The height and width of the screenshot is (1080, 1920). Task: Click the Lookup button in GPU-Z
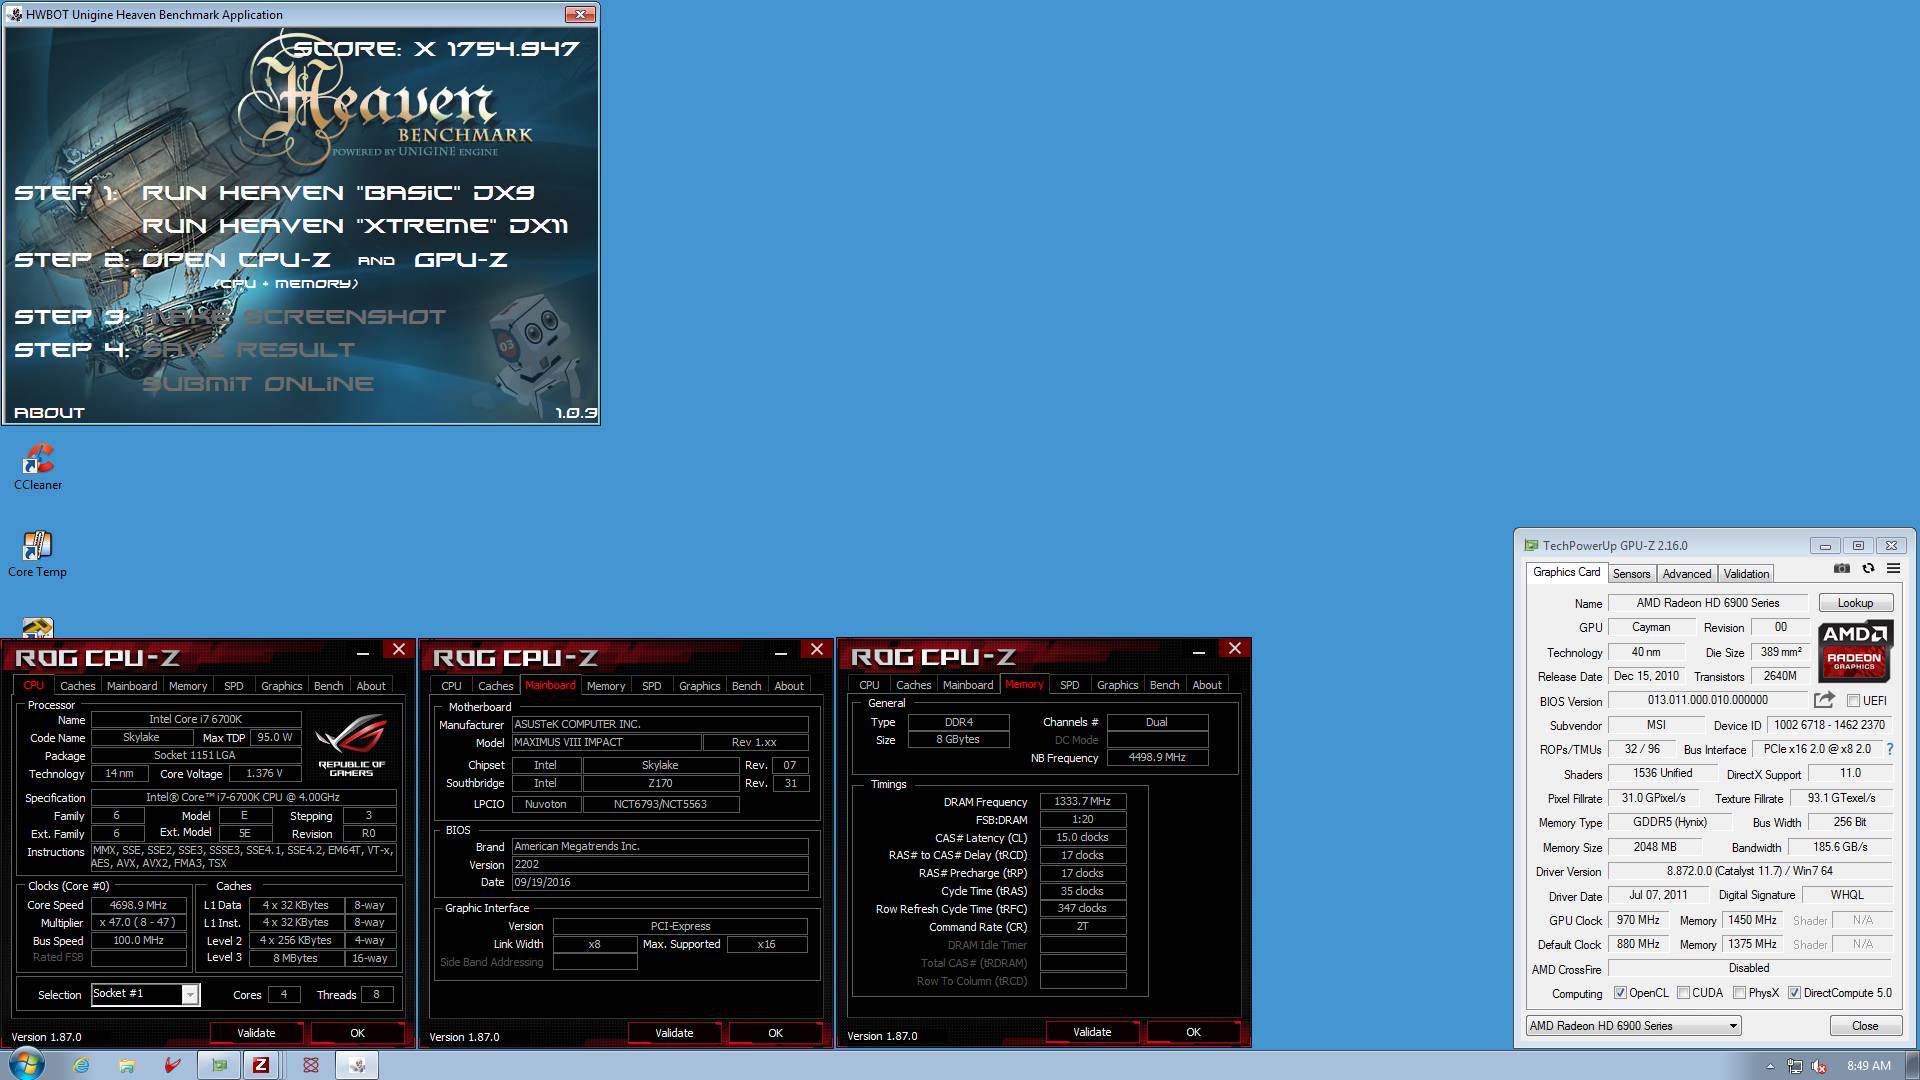[x=1855, y=603]
